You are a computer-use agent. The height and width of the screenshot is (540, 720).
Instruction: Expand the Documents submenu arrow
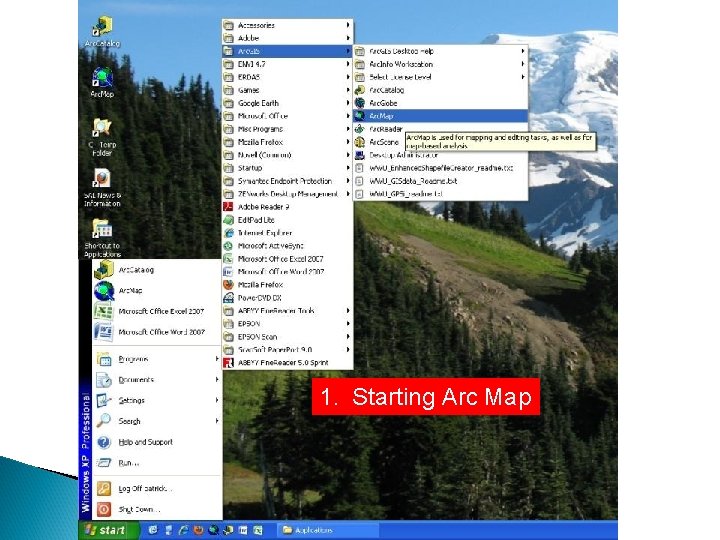(217, 380)
